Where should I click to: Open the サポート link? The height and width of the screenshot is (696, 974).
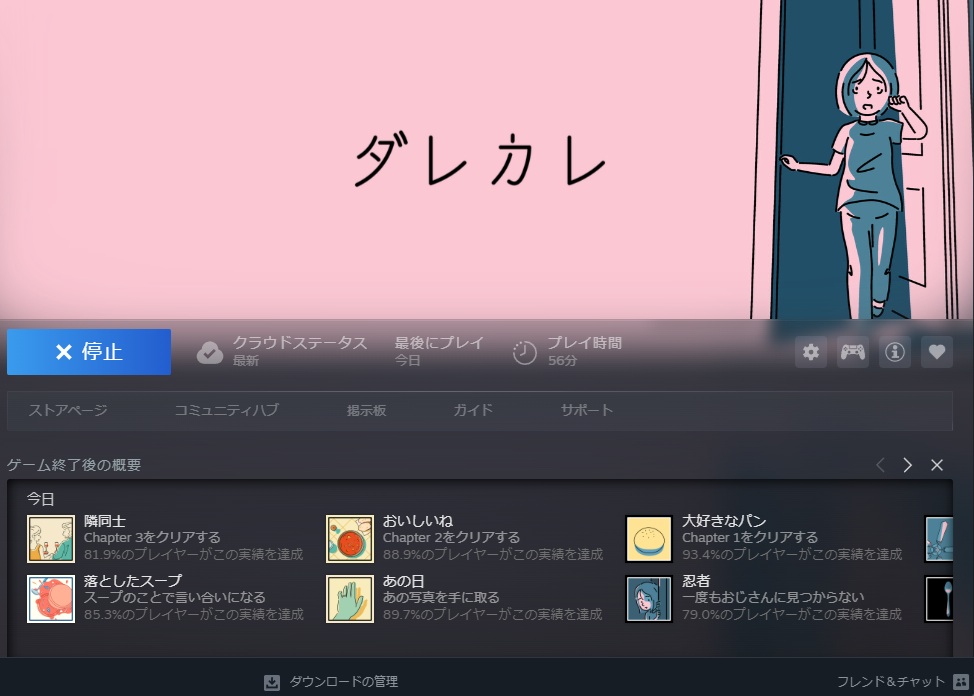pos(587,410)
